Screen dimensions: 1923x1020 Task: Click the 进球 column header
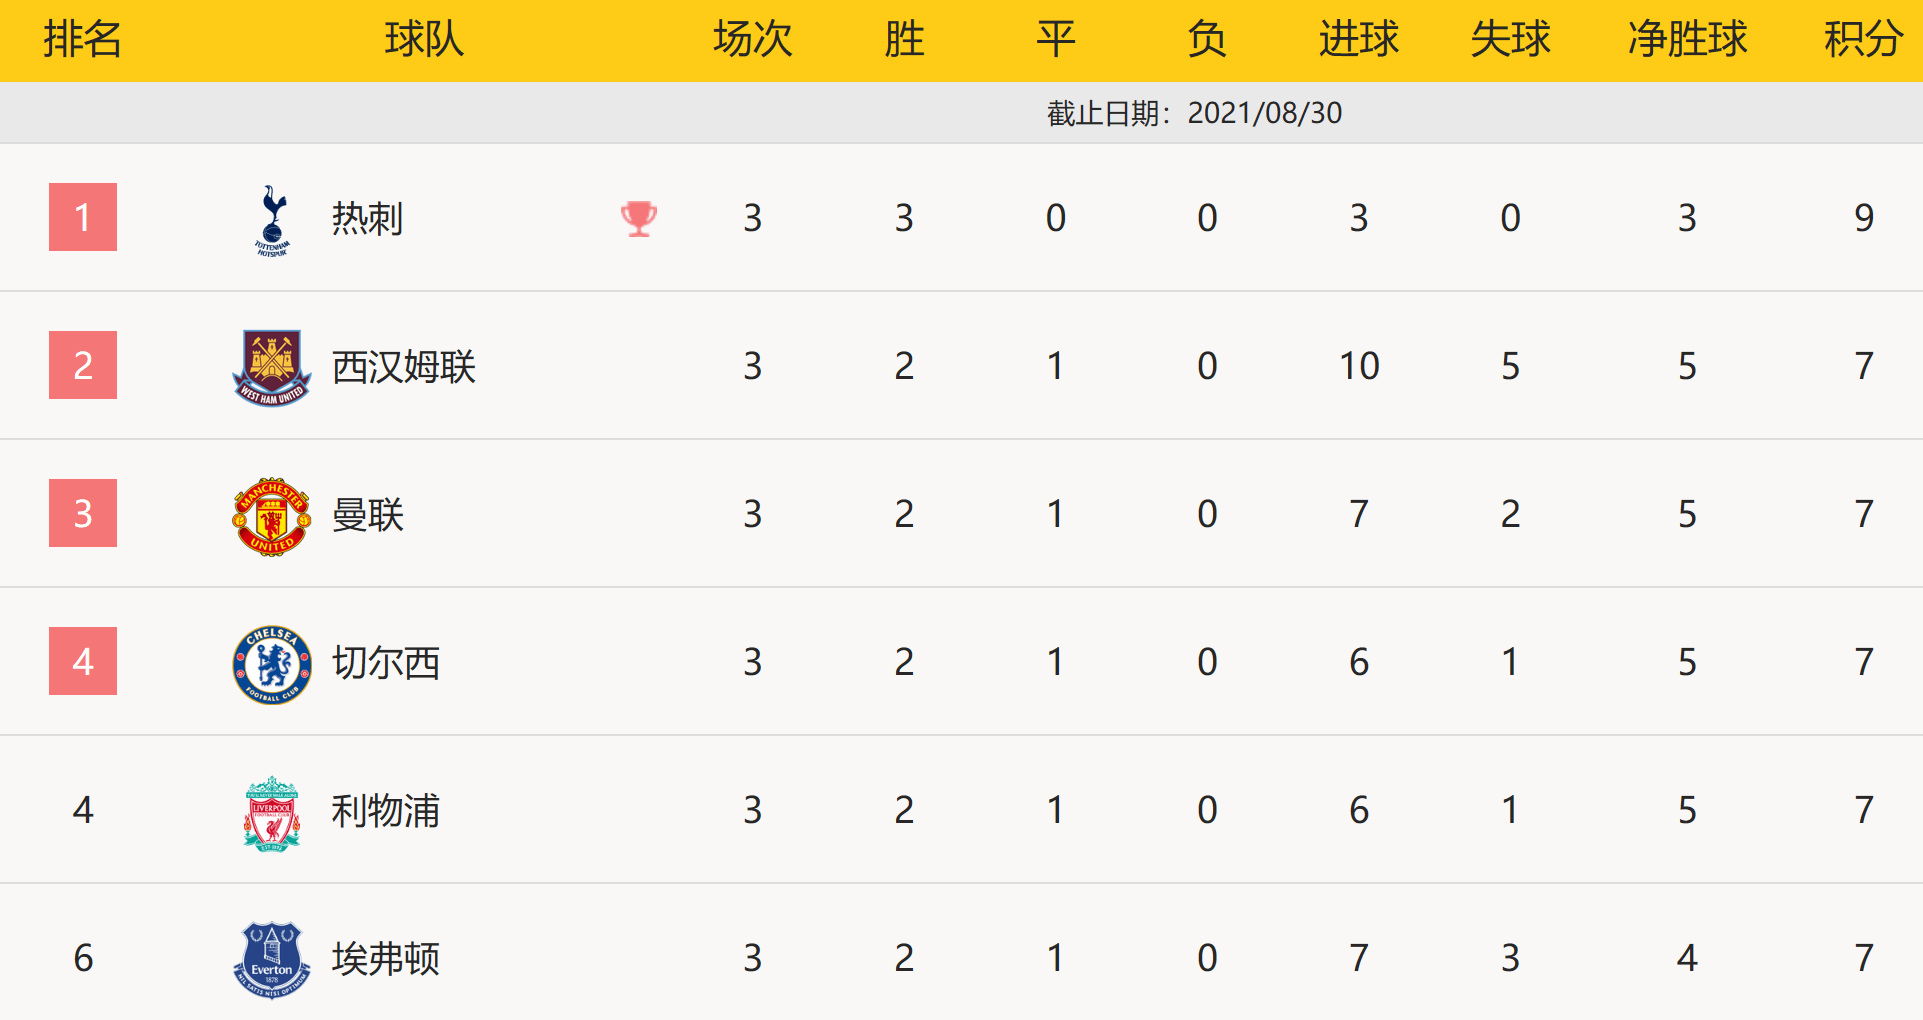coord(1358,40)
